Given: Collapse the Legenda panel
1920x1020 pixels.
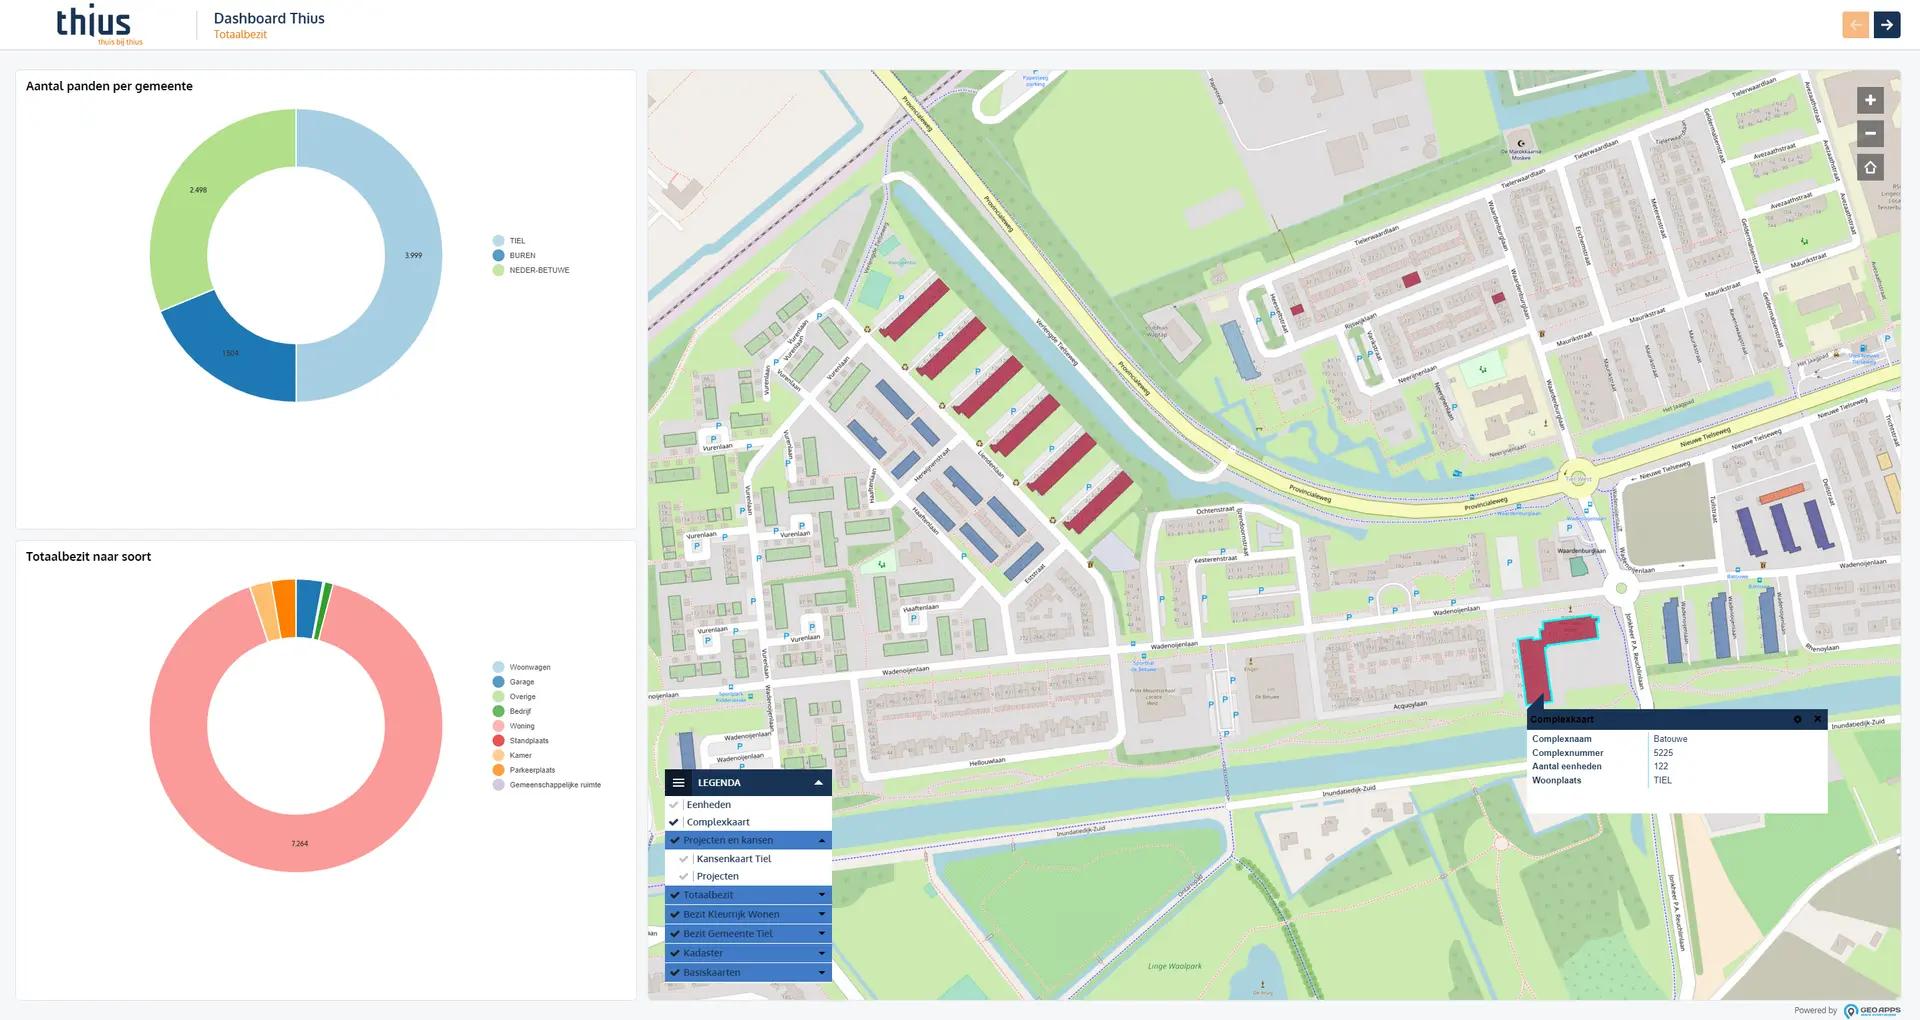Looking at the screenshot, I should tap(818, 783).
